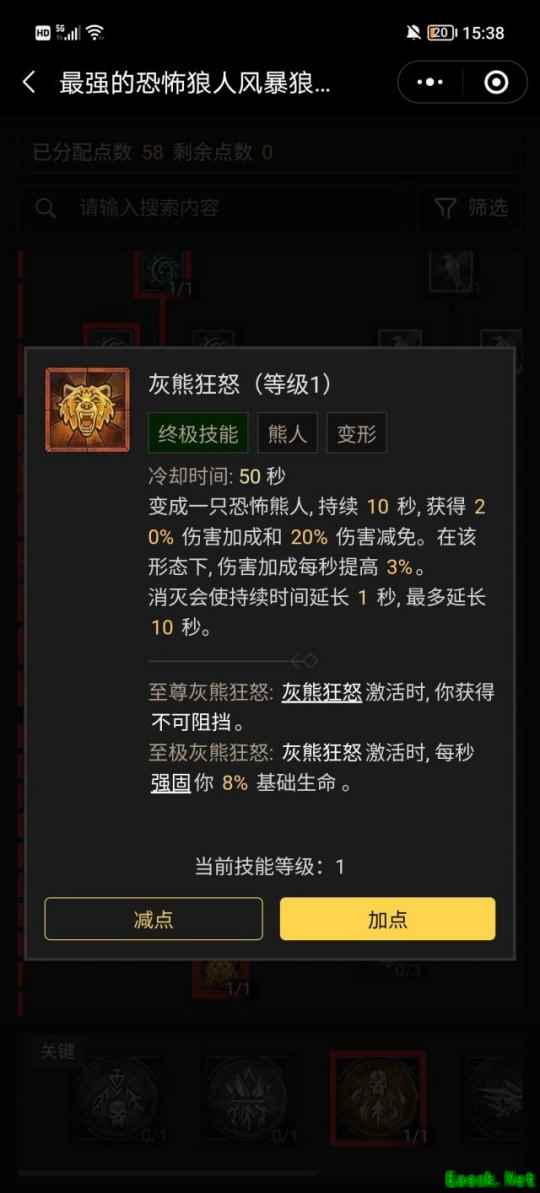540x1193 pixels.
Task: Select the middle bottom dimmed skill node
Action: coord(249,1098)
